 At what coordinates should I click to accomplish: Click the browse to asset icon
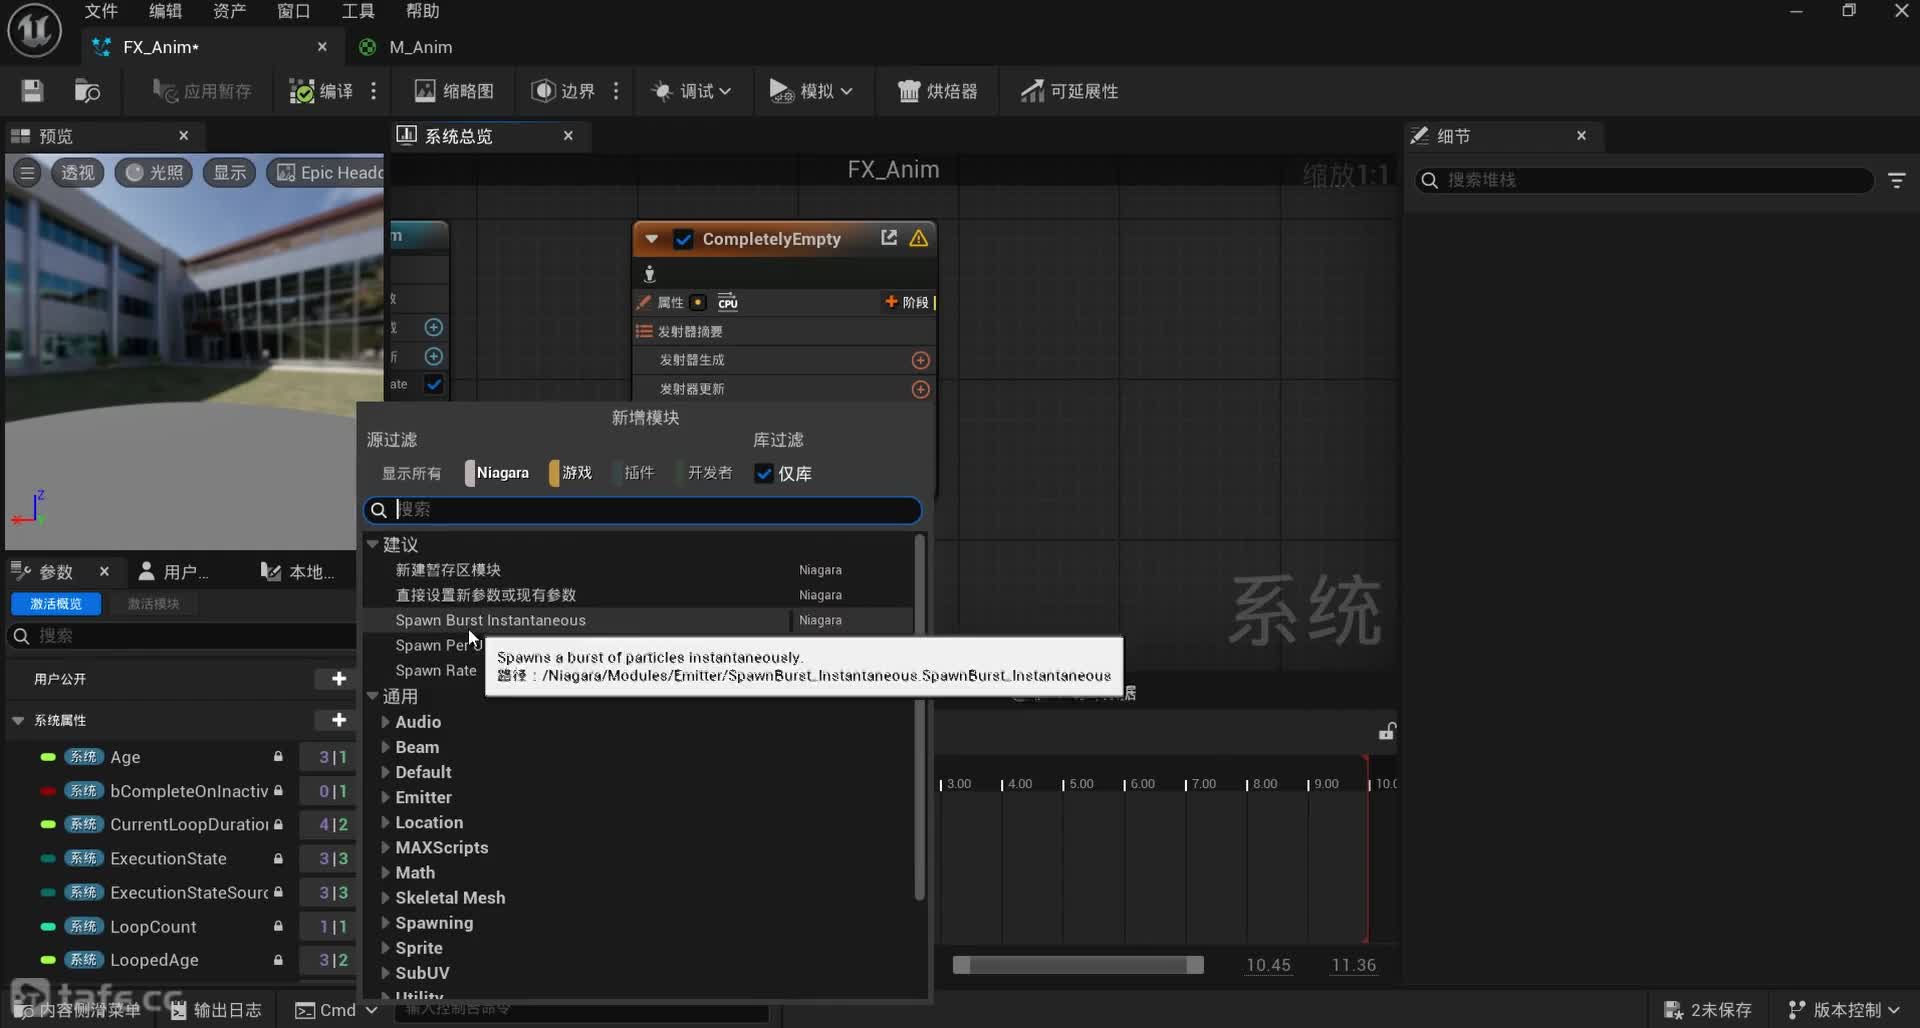[87, 91]
